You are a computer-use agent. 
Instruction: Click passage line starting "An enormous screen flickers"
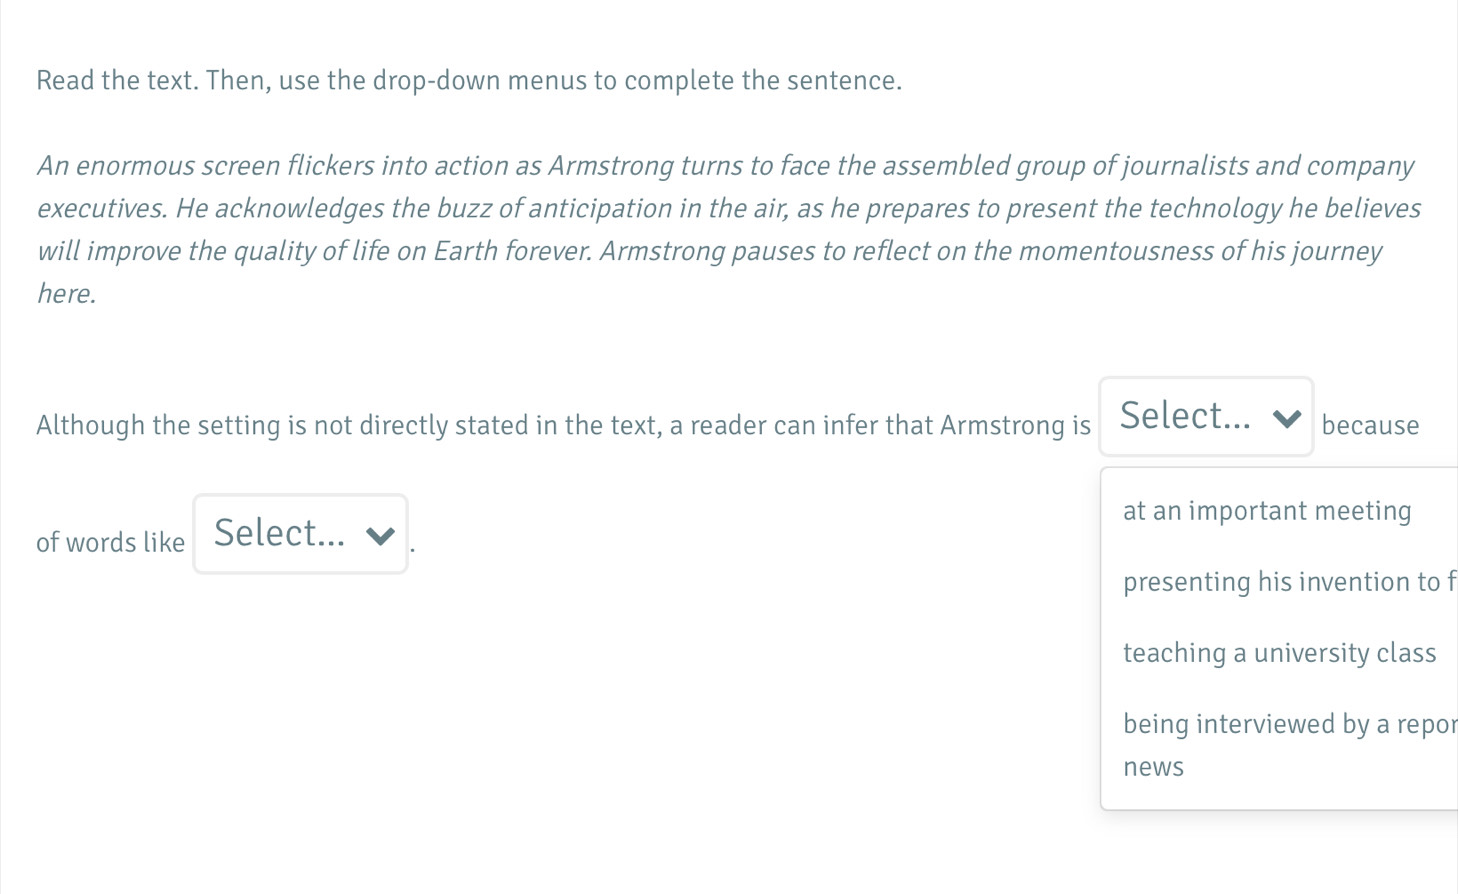(x=725, y=166)
